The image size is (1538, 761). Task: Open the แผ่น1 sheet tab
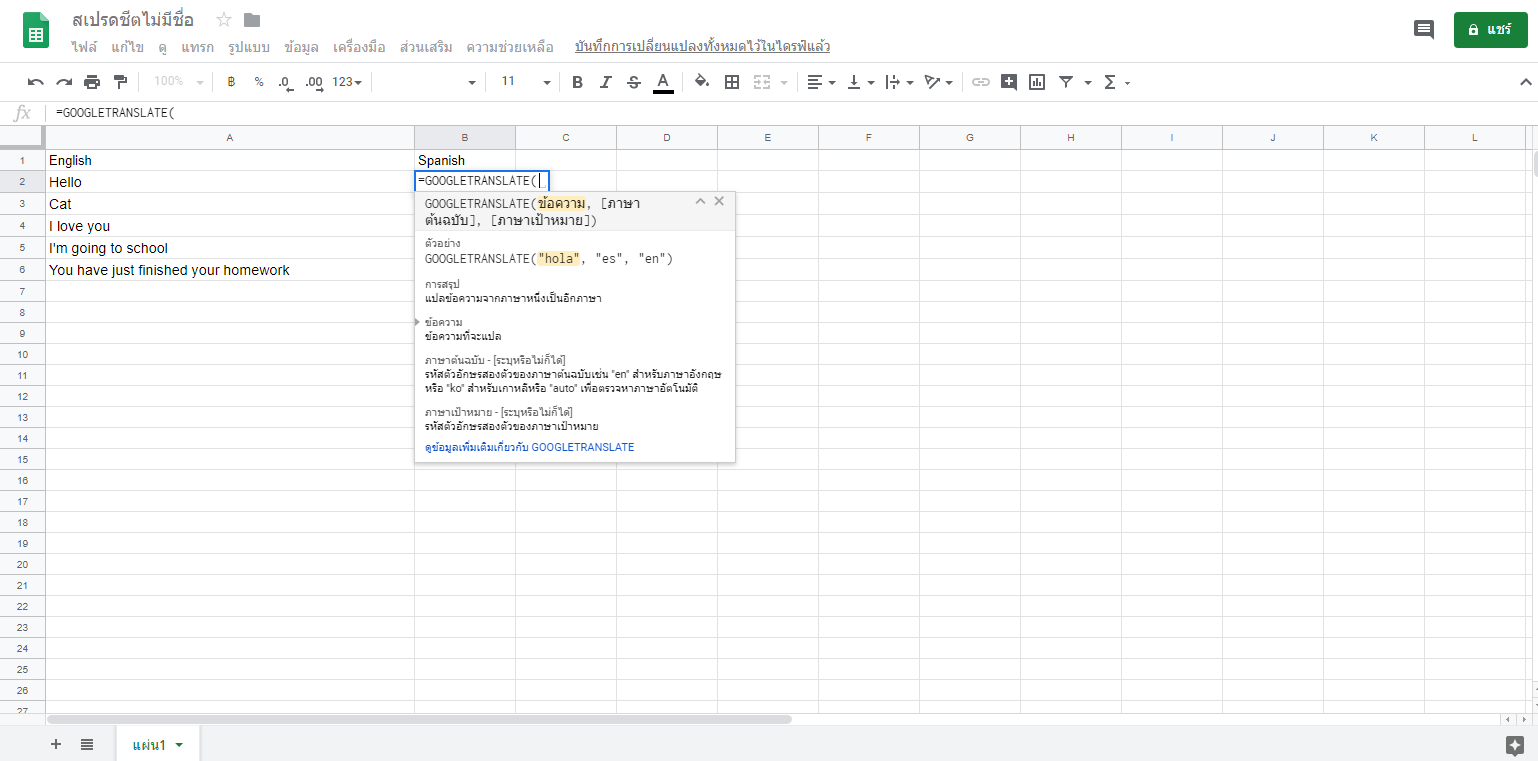pyautogui.click(x=158, y=744)
